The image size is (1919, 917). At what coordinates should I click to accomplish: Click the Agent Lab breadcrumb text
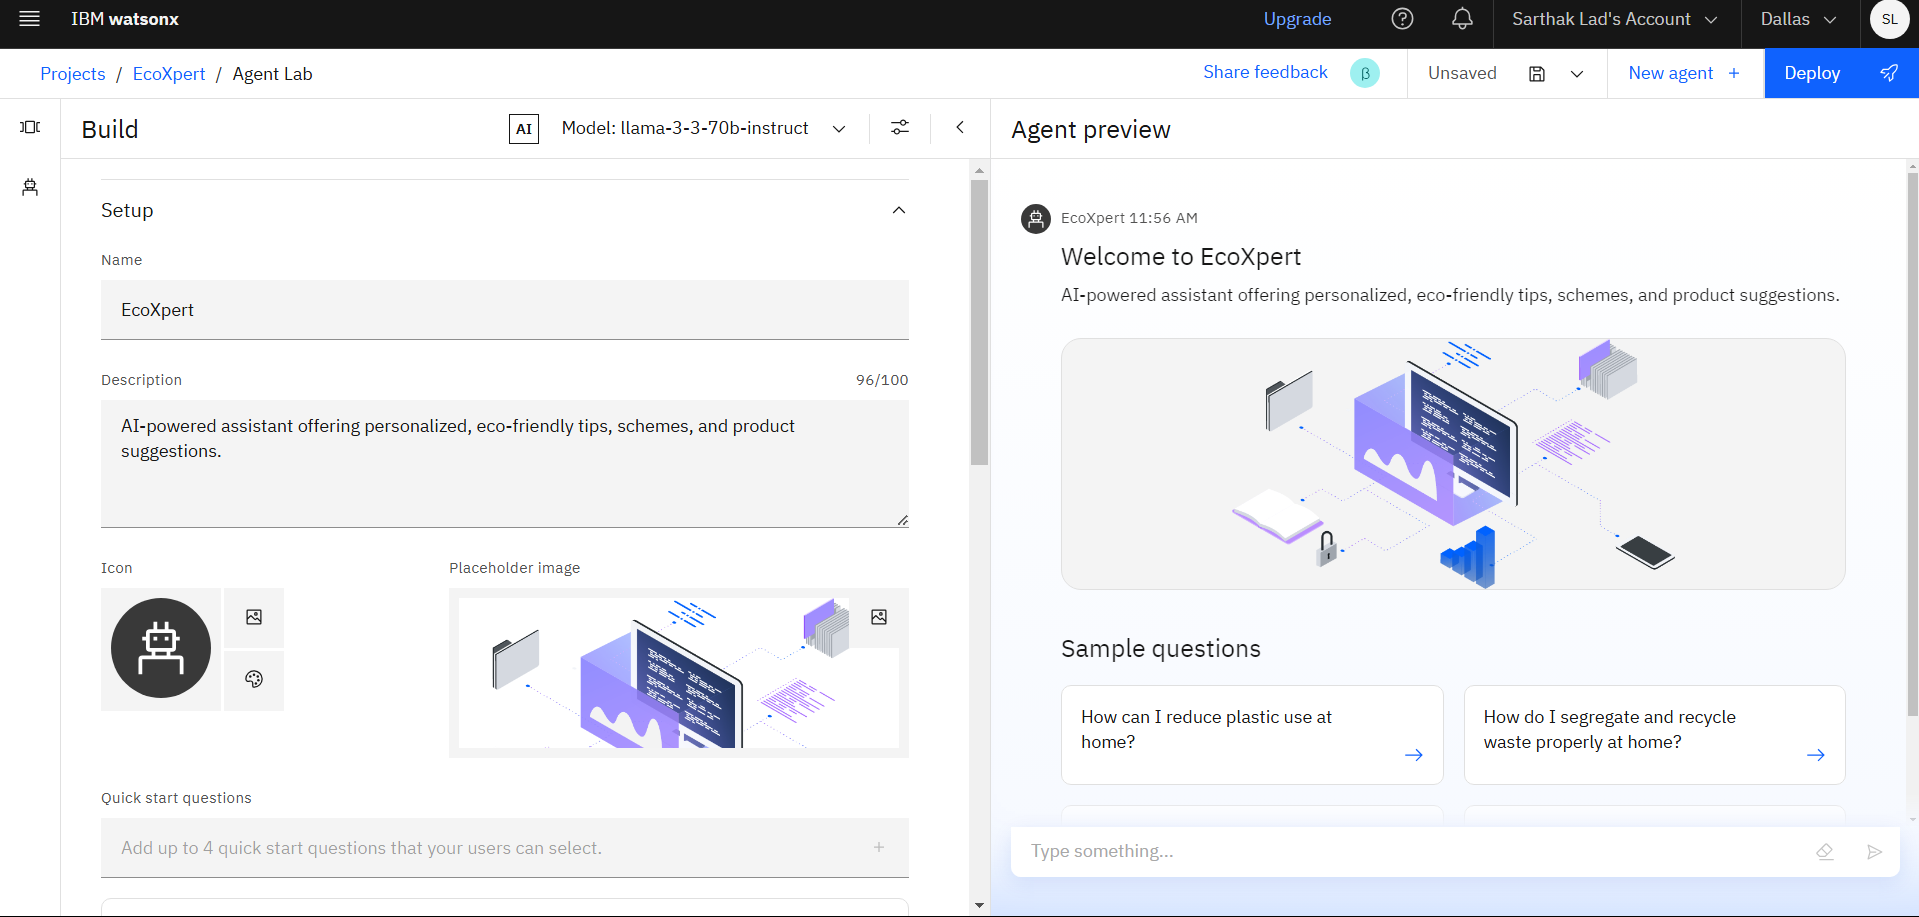[272, 74]
